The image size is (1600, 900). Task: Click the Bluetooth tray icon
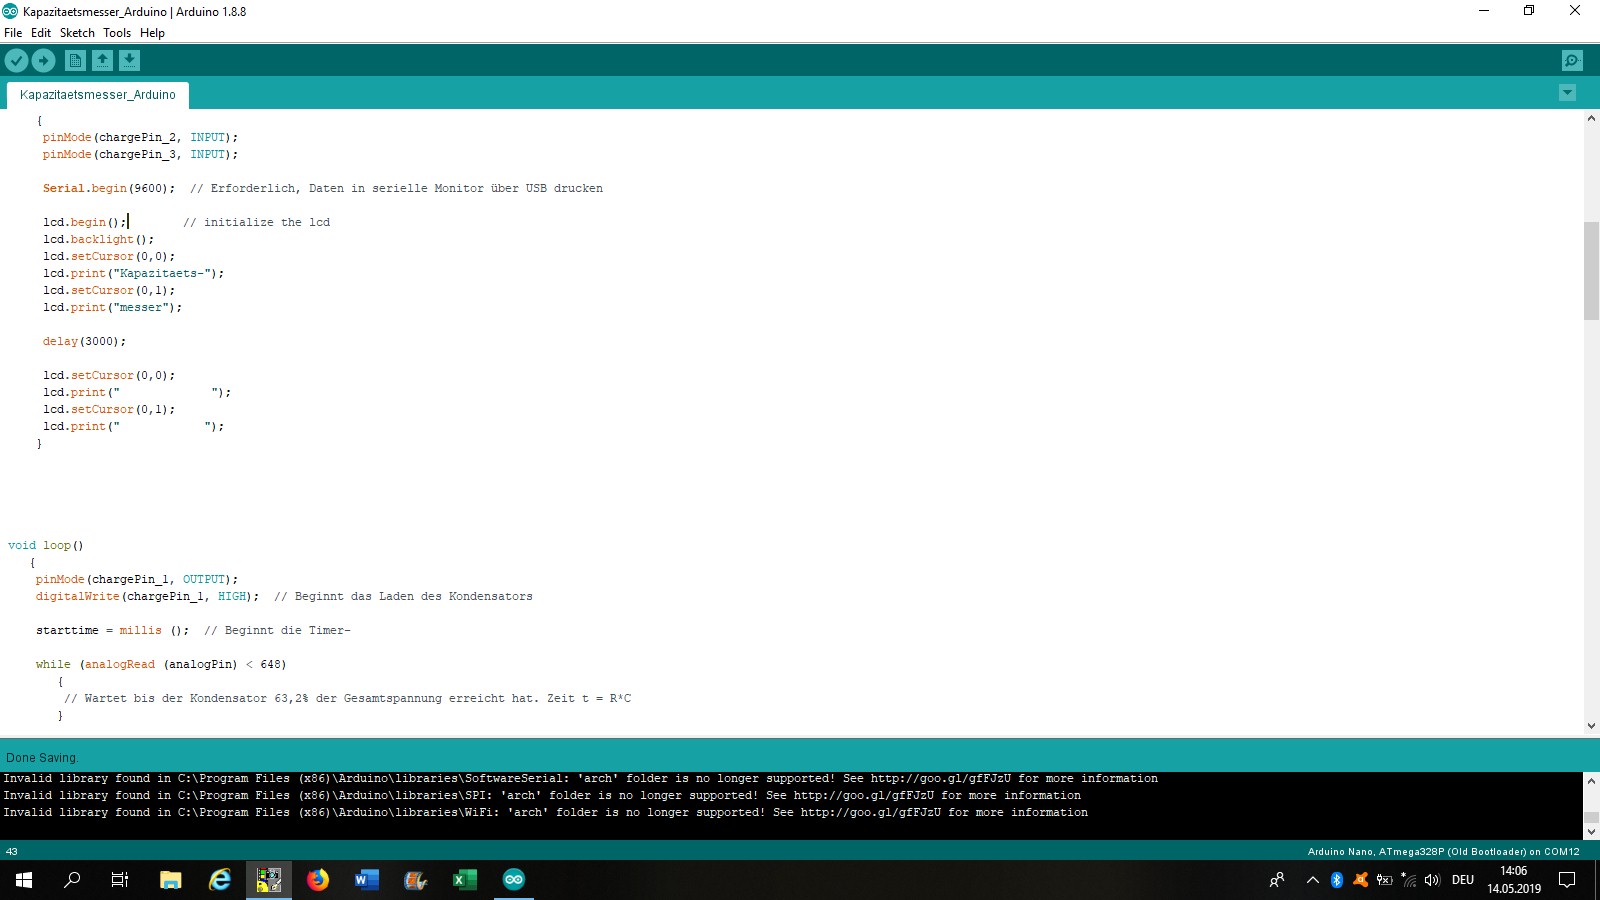1337,880
